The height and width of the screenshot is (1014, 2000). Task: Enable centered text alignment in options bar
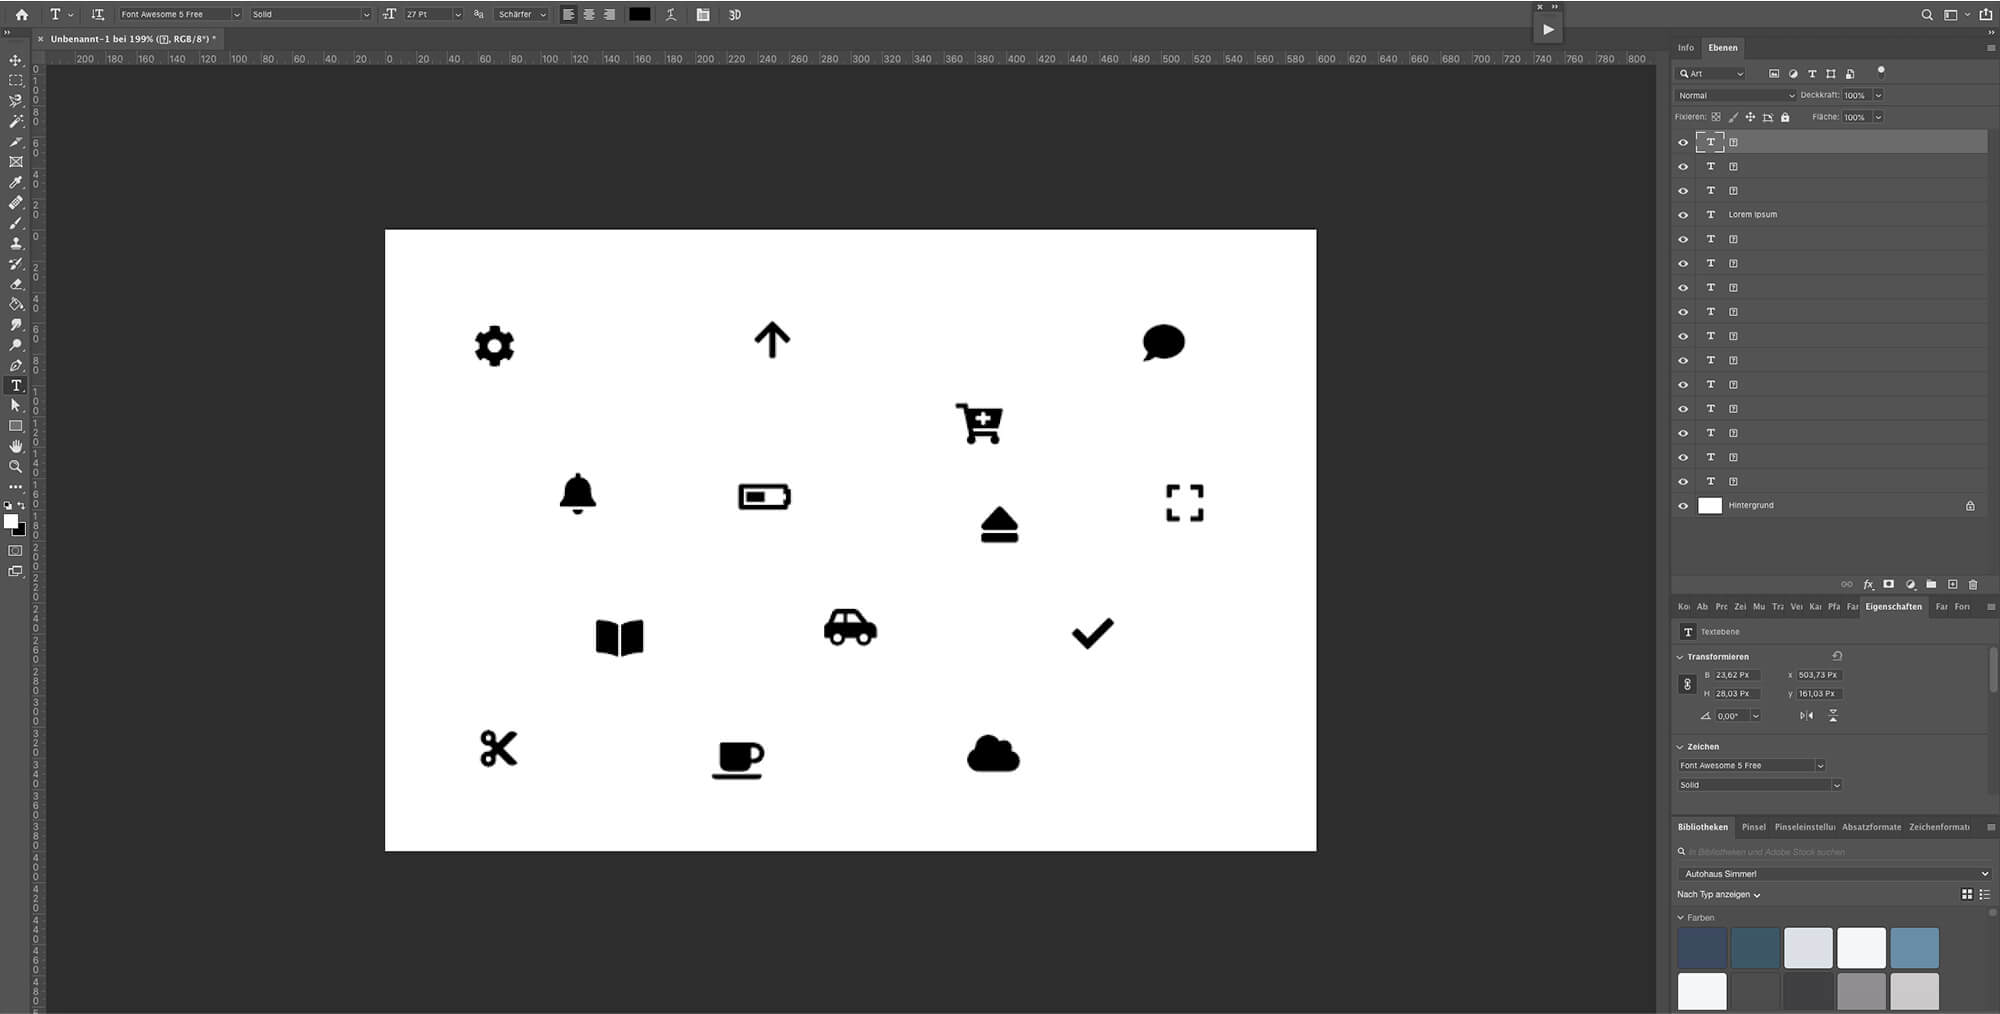pyautogui.click(x=589, y=14)
